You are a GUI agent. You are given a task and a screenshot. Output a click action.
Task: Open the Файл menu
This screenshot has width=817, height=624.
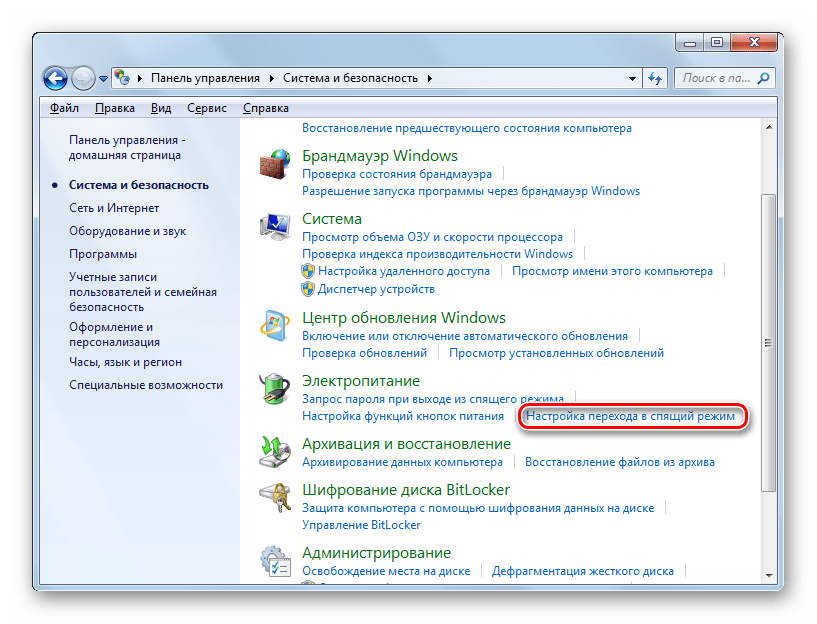(64, 108)
